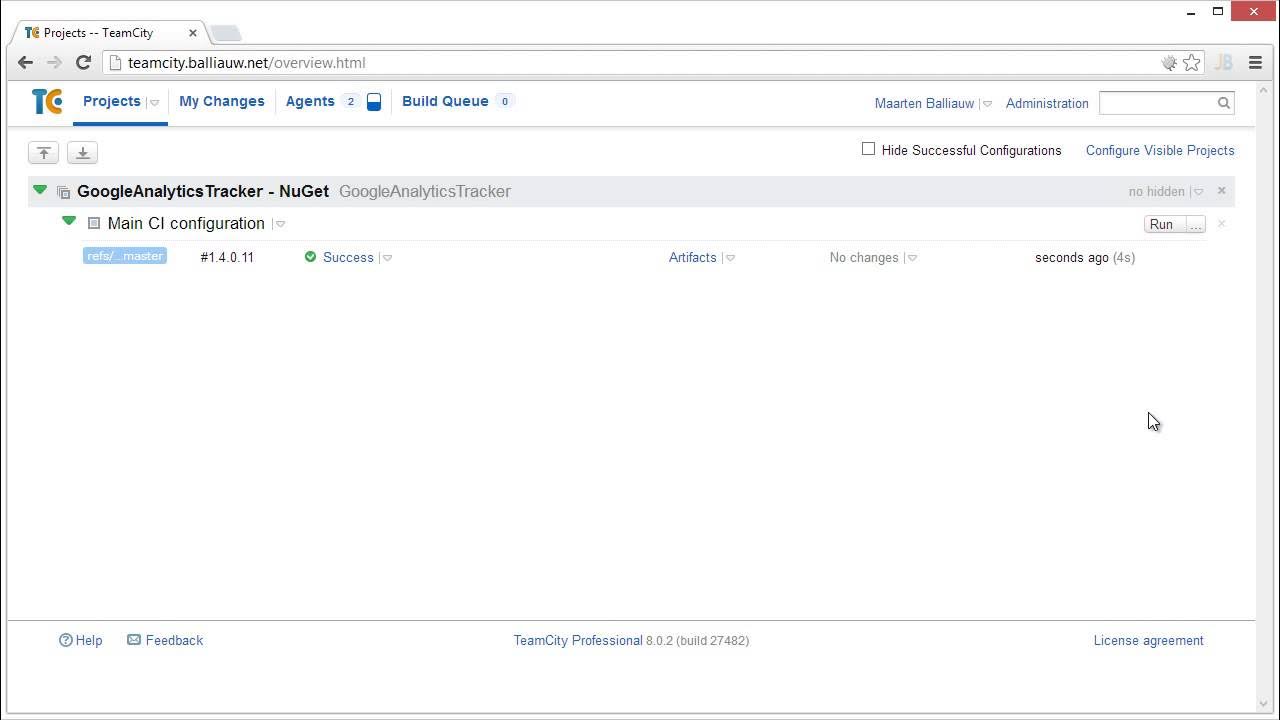1280x720 pixels.
Task: Open the Help link text
Action: click(89, 640)
